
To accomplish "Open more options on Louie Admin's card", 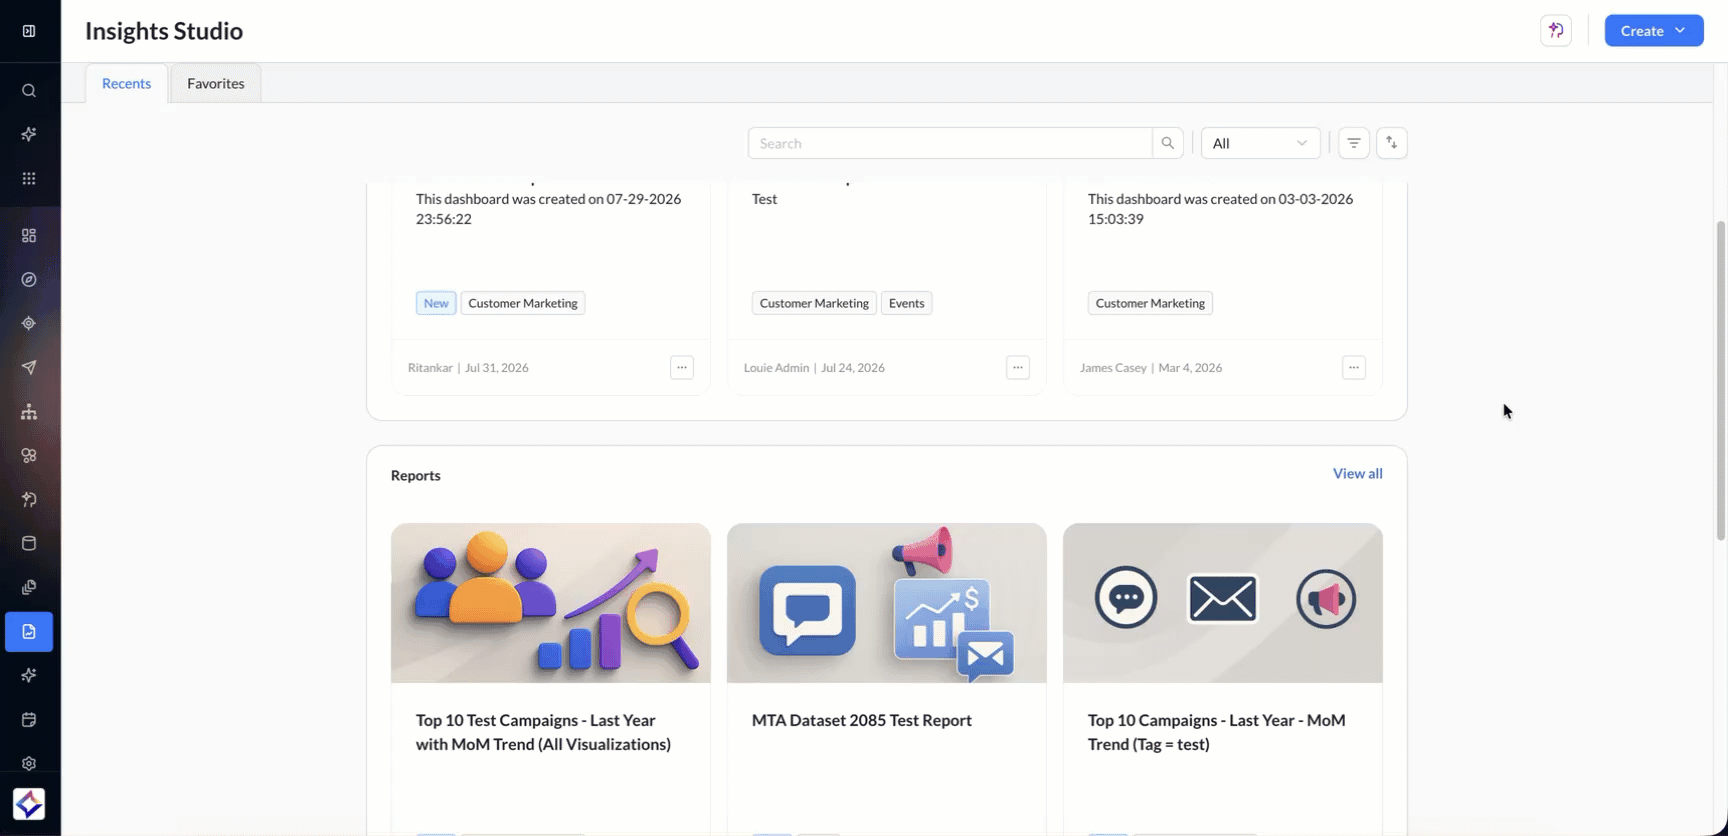I will click(1018, 368).
